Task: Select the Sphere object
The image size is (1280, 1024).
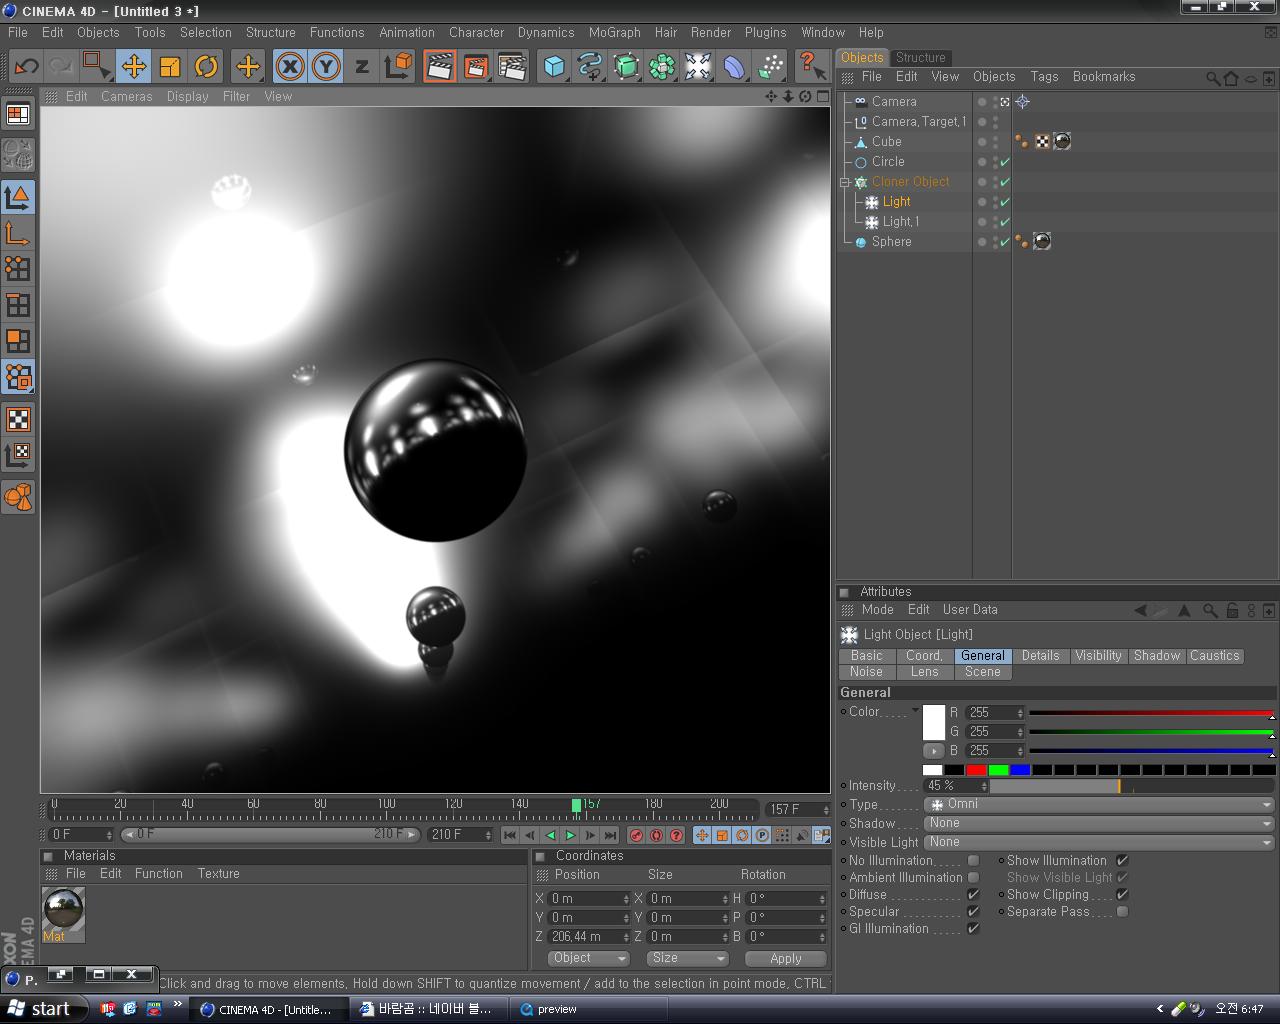Action: coord(891,241)
